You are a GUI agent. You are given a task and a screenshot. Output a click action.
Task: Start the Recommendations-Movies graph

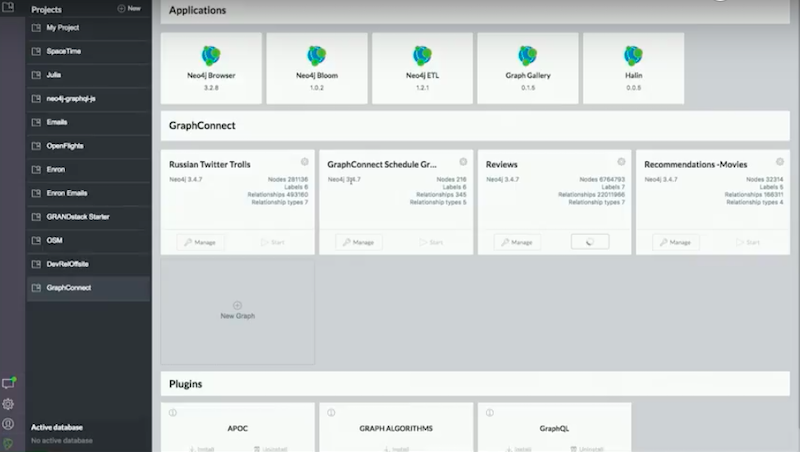748,242
